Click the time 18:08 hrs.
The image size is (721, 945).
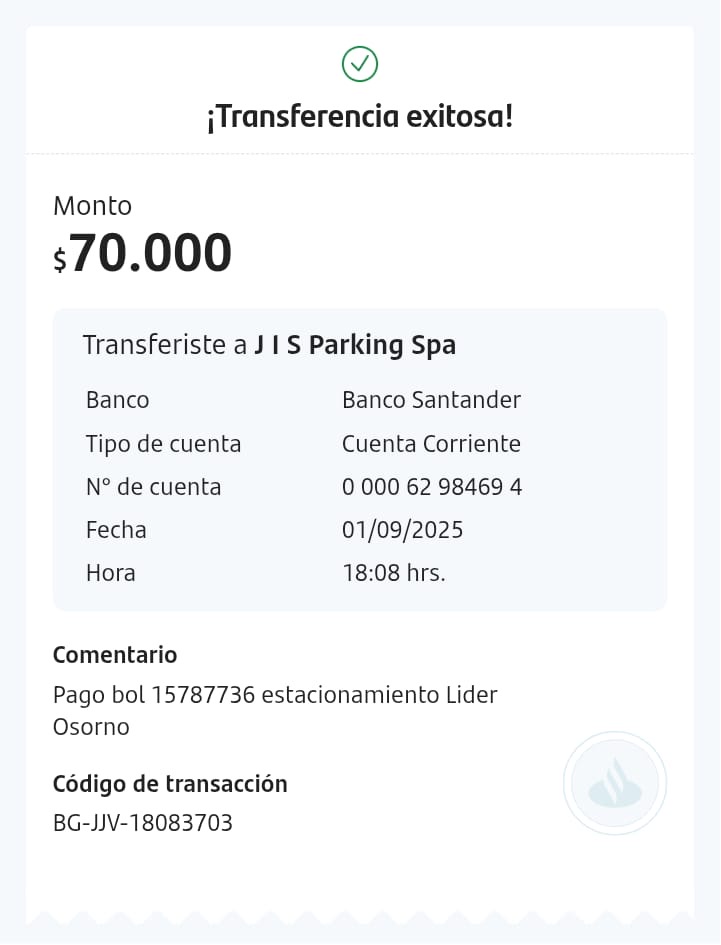(x=394, y=573)
